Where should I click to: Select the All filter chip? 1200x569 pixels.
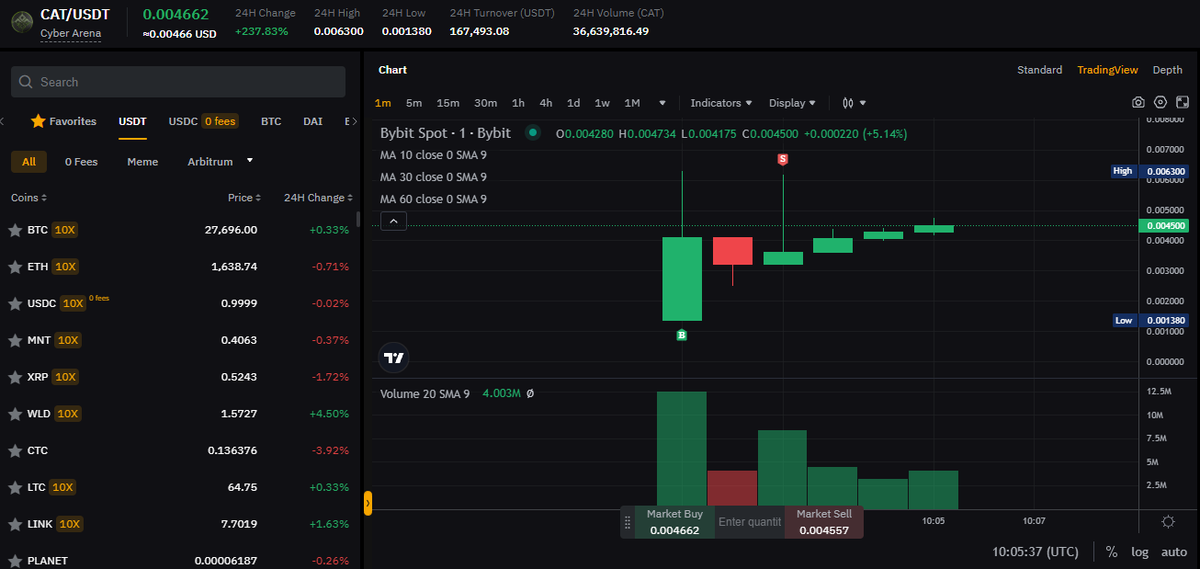tap(28, 161)
